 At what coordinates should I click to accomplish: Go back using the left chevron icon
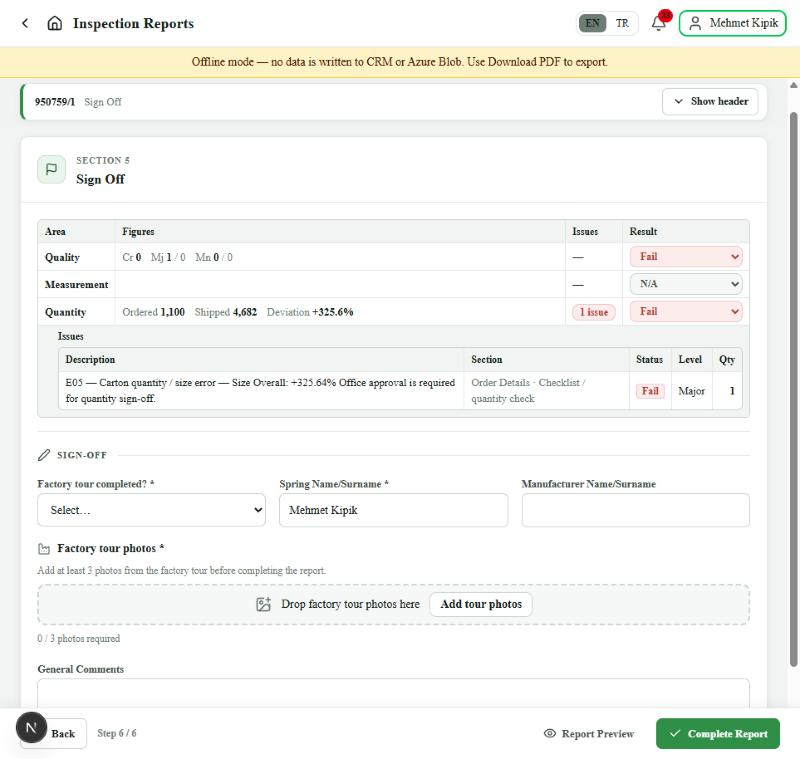pos(25,23)
